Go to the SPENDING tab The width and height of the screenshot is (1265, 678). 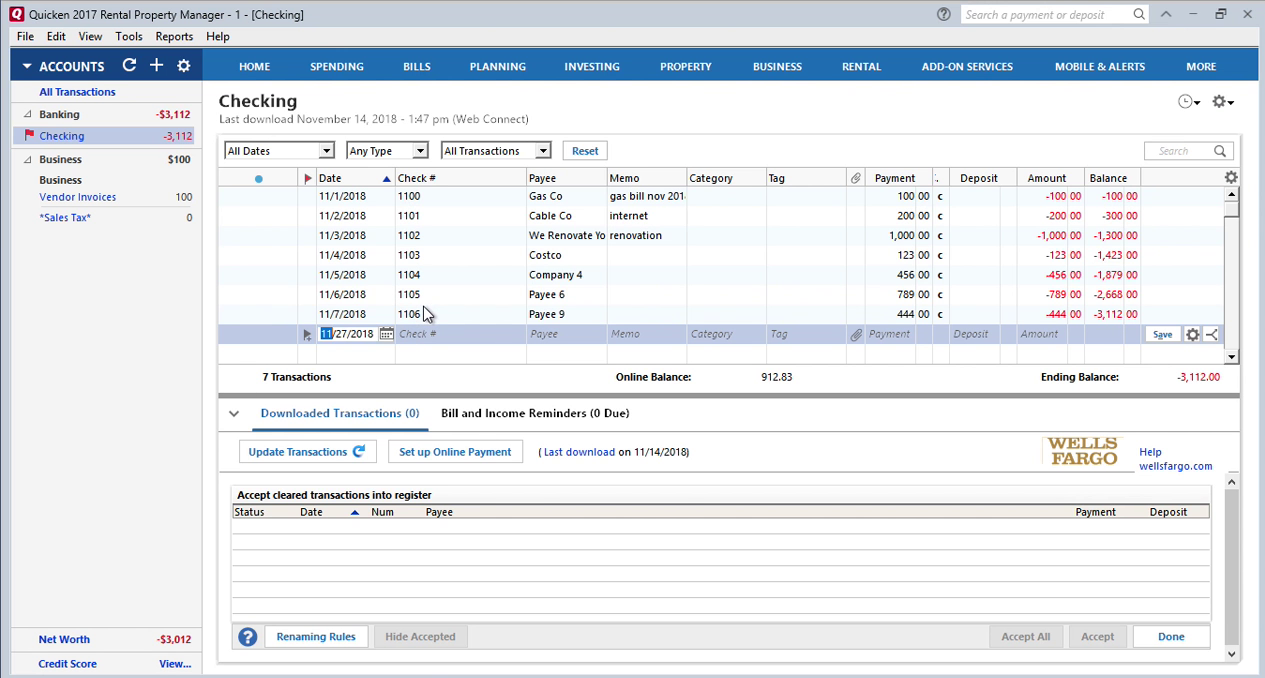click(337, 66)
